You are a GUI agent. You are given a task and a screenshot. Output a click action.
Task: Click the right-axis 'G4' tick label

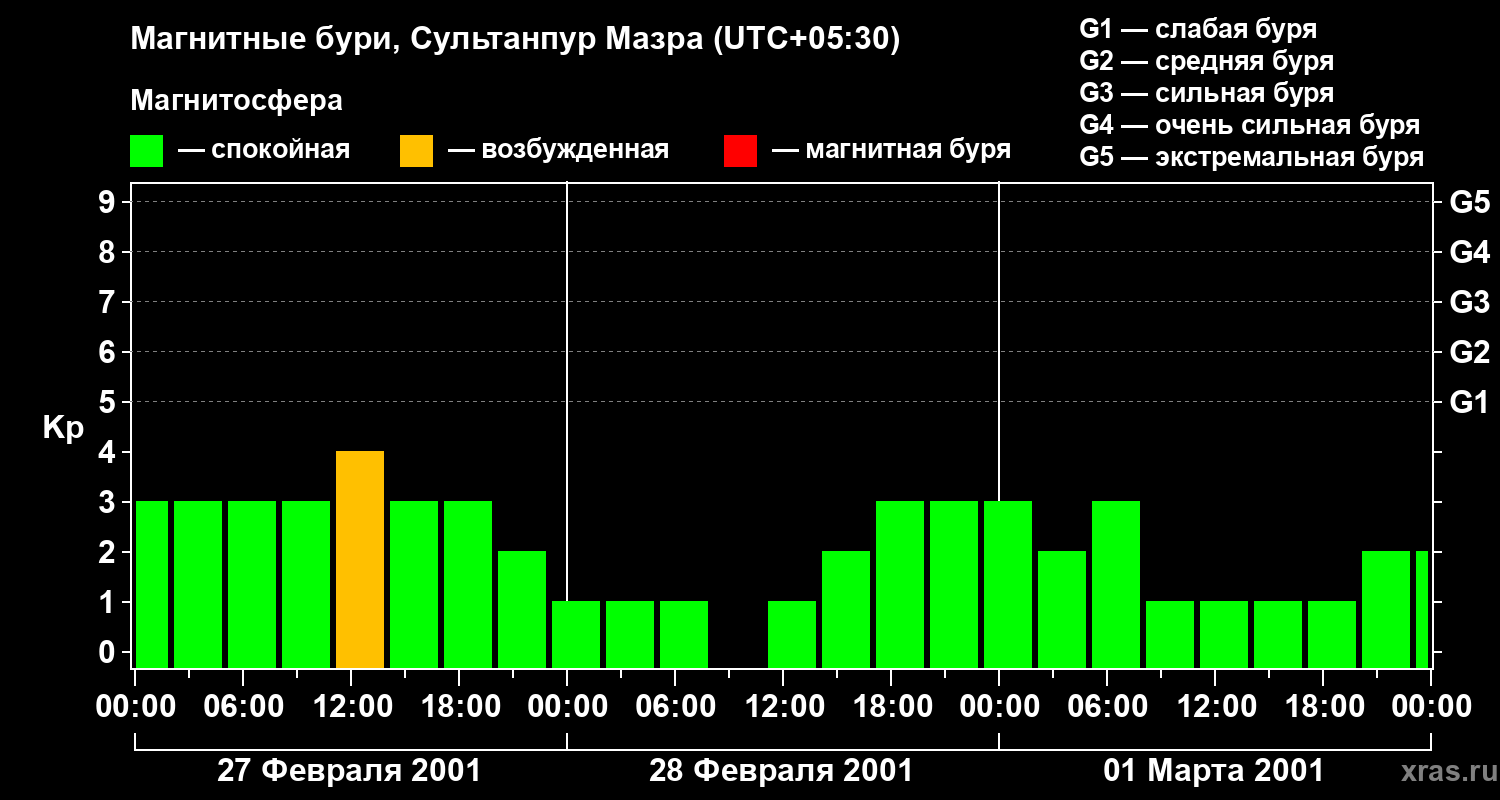[1469, 252]
